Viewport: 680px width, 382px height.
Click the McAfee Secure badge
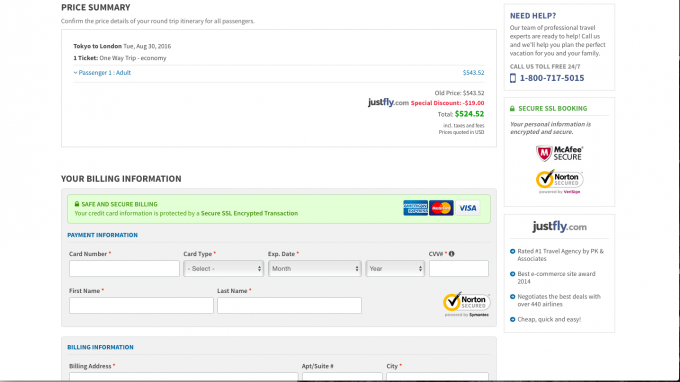pyautogui.click(x=559, y=153)
